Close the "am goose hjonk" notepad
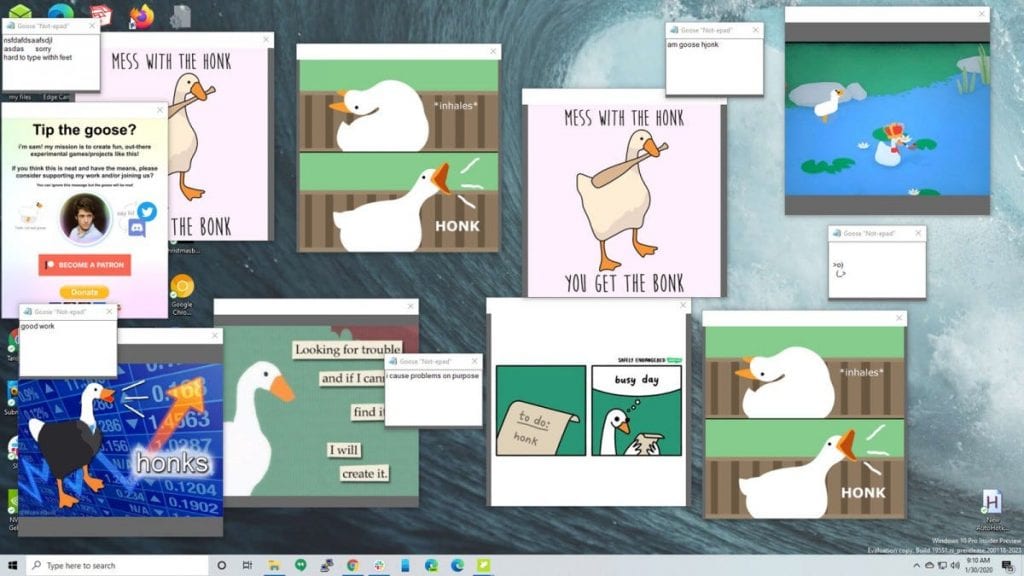The width and height of the screenshot is (1024, 576). (756, 30)
